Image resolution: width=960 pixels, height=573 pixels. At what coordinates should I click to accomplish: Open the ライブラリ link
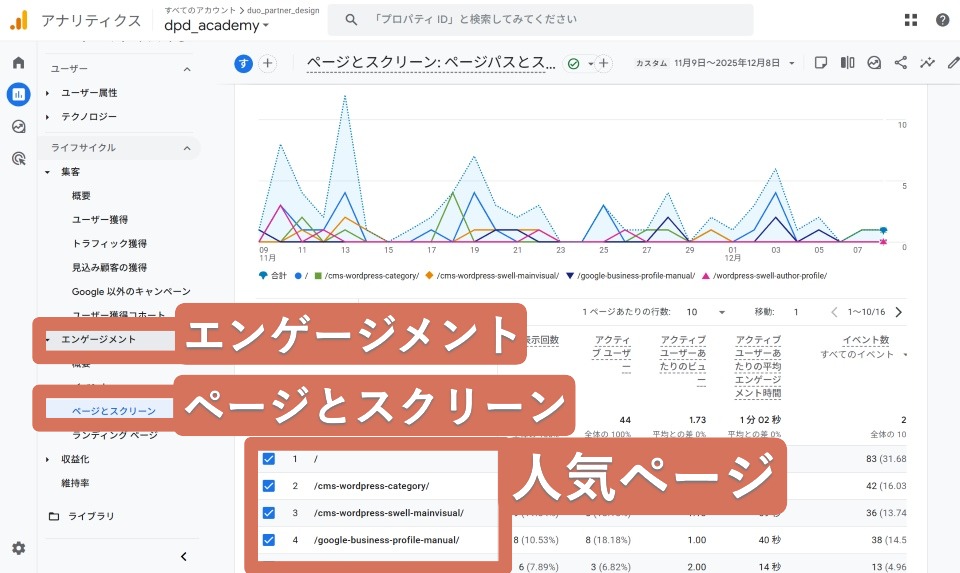91,516
